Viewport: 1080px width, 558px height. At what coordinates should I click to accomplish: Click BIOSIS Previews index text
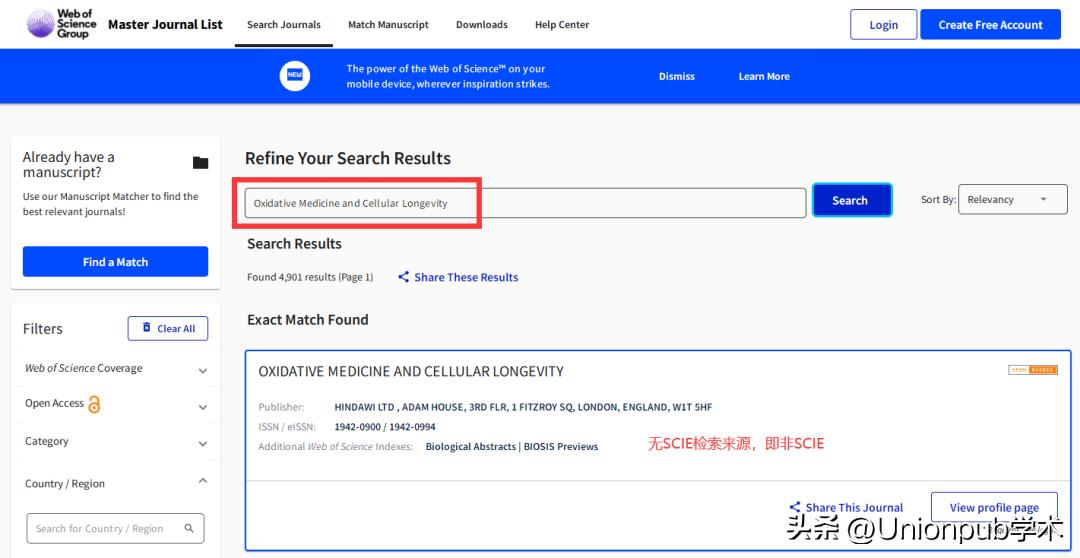point(561,446)
